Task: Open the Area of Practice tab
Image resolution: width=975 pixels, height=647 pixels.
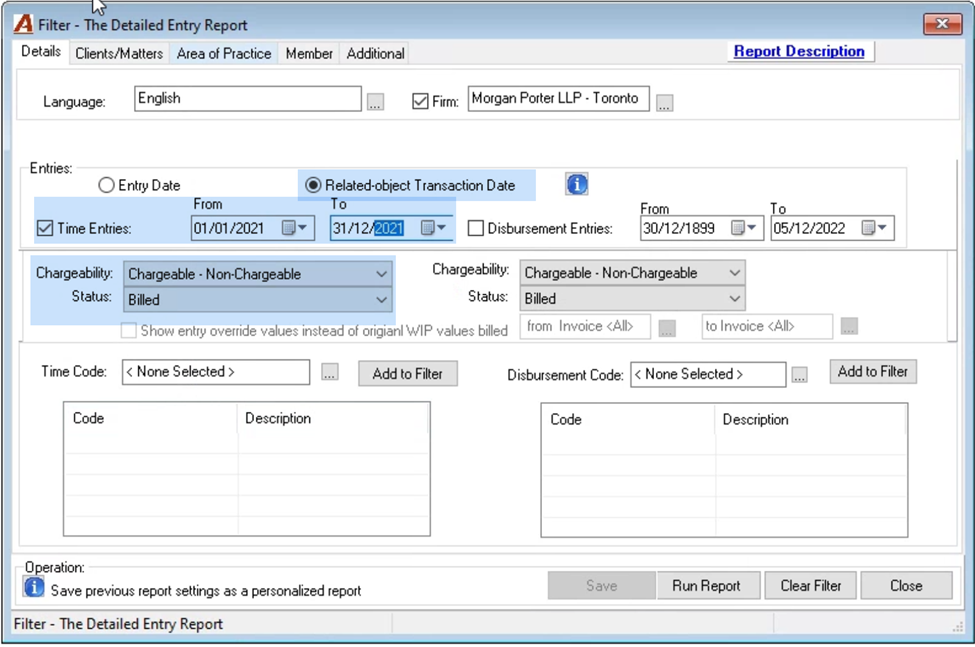Action: [x=224, y=53]
